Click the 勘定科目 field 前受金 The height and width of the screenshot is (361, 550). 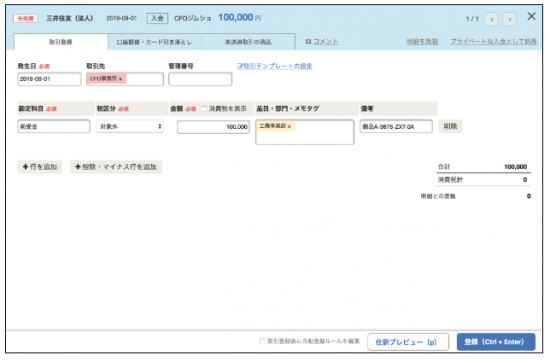(54, 126)
